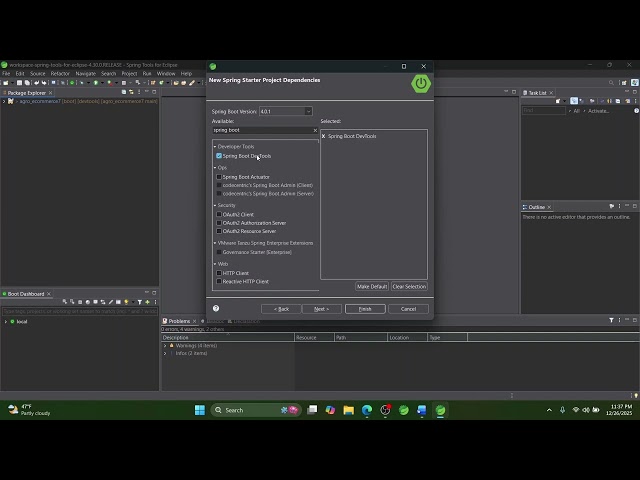640x480 pixels.
Task: Select the Problems tab
Action: click(x=179, y=321)
